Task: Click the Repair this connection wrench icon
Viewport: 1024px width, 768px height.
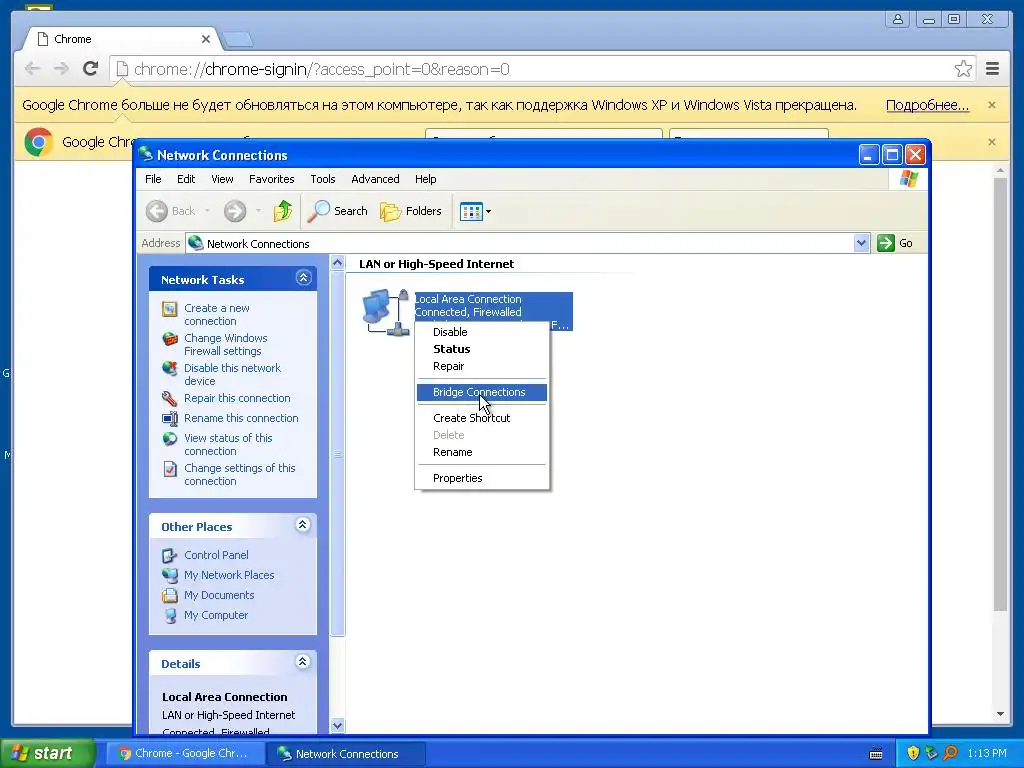Action: coord(170,398)
